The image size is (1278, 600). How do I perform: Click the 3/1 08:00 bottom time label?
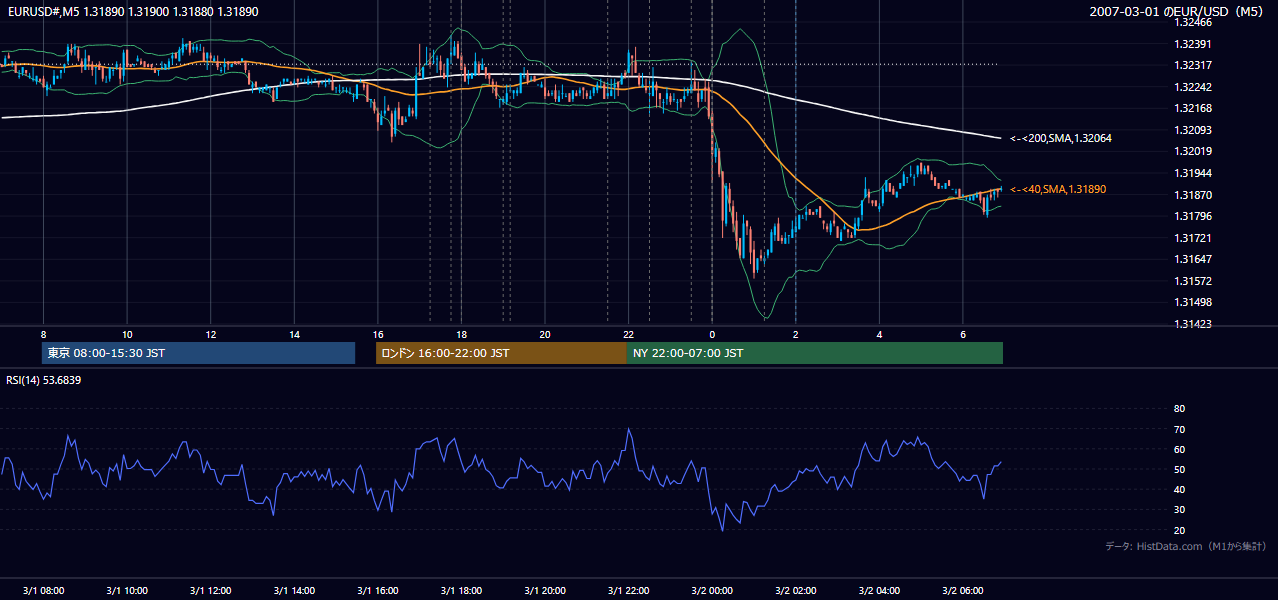point(43,591)
